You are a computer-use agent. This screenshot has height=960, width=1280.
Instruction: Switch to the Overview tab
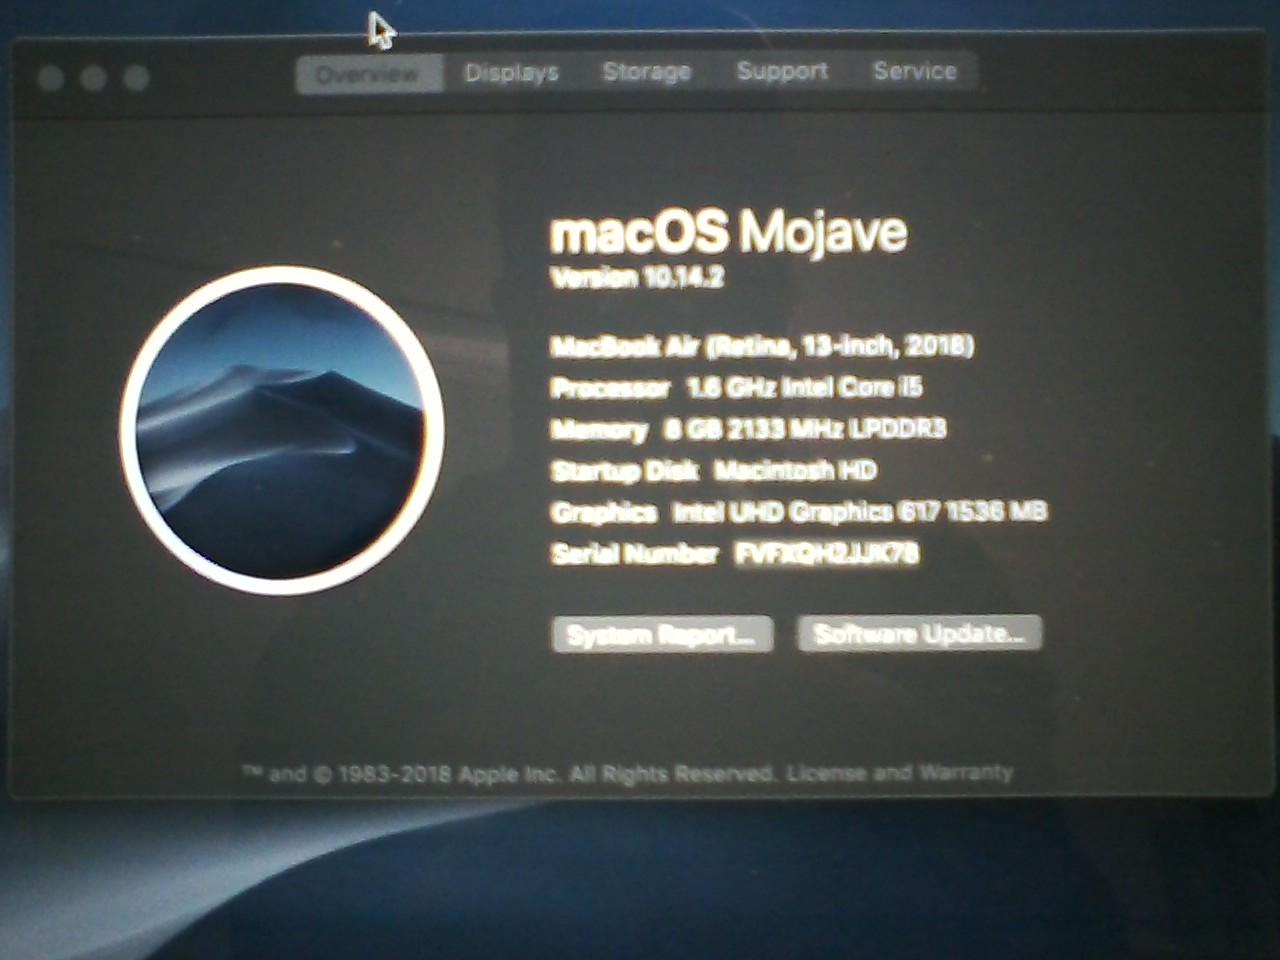369,74
